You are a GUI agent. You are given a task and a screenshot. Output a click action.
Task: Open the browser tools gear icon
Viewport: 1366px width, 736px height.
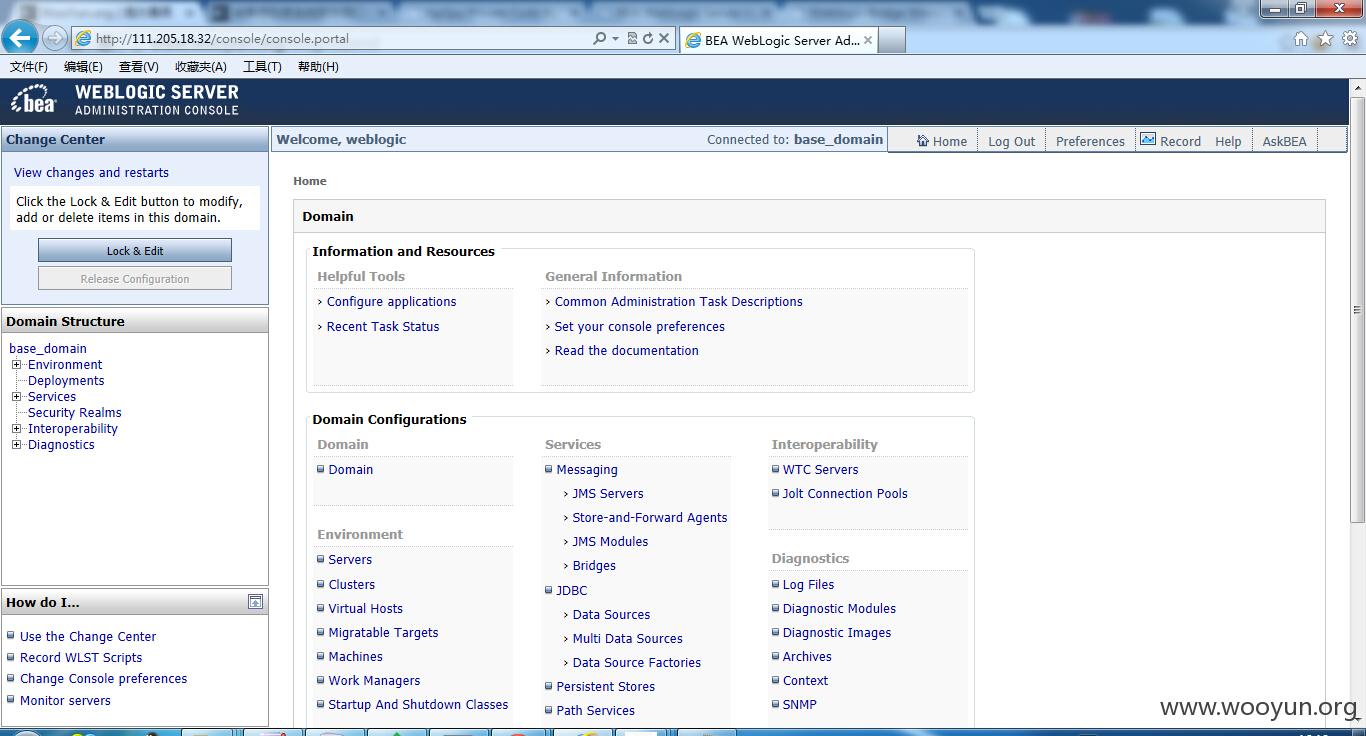[1349, 39]
